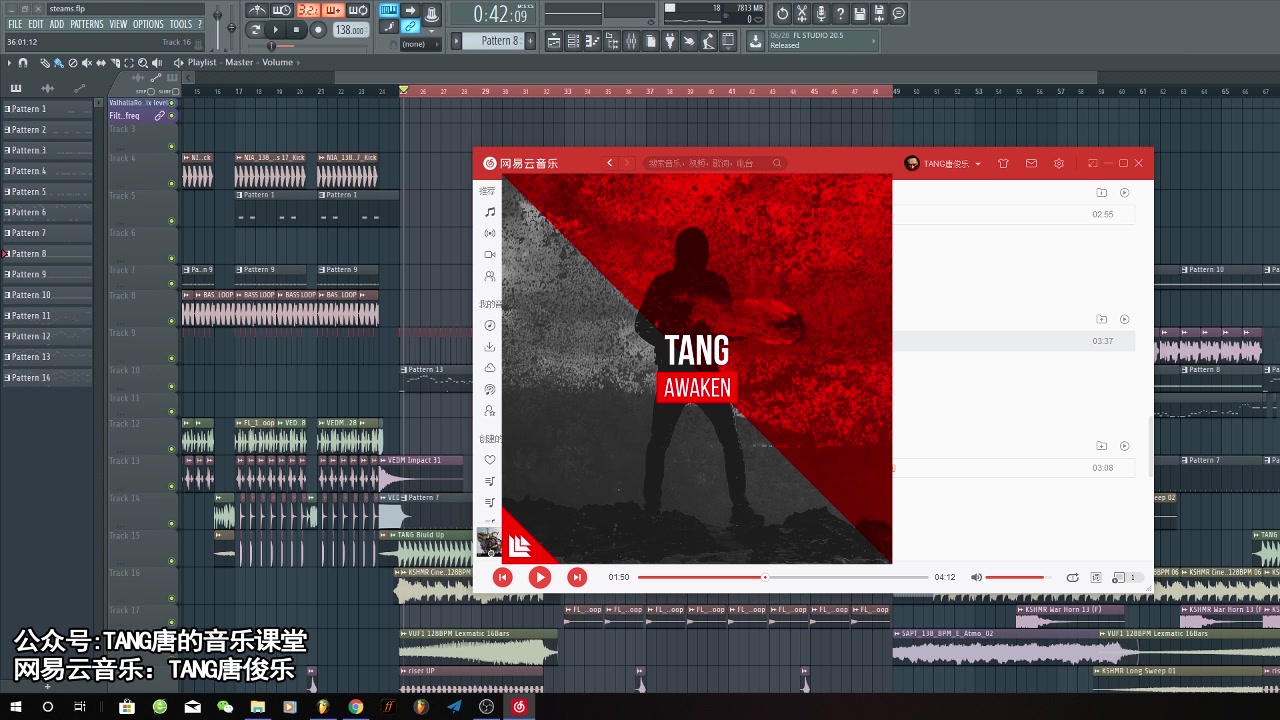Image resolution: width=1280 pixels, height=720 pixels.
Task: Click the microphone one-click recording icon
Action: (821, 14)
